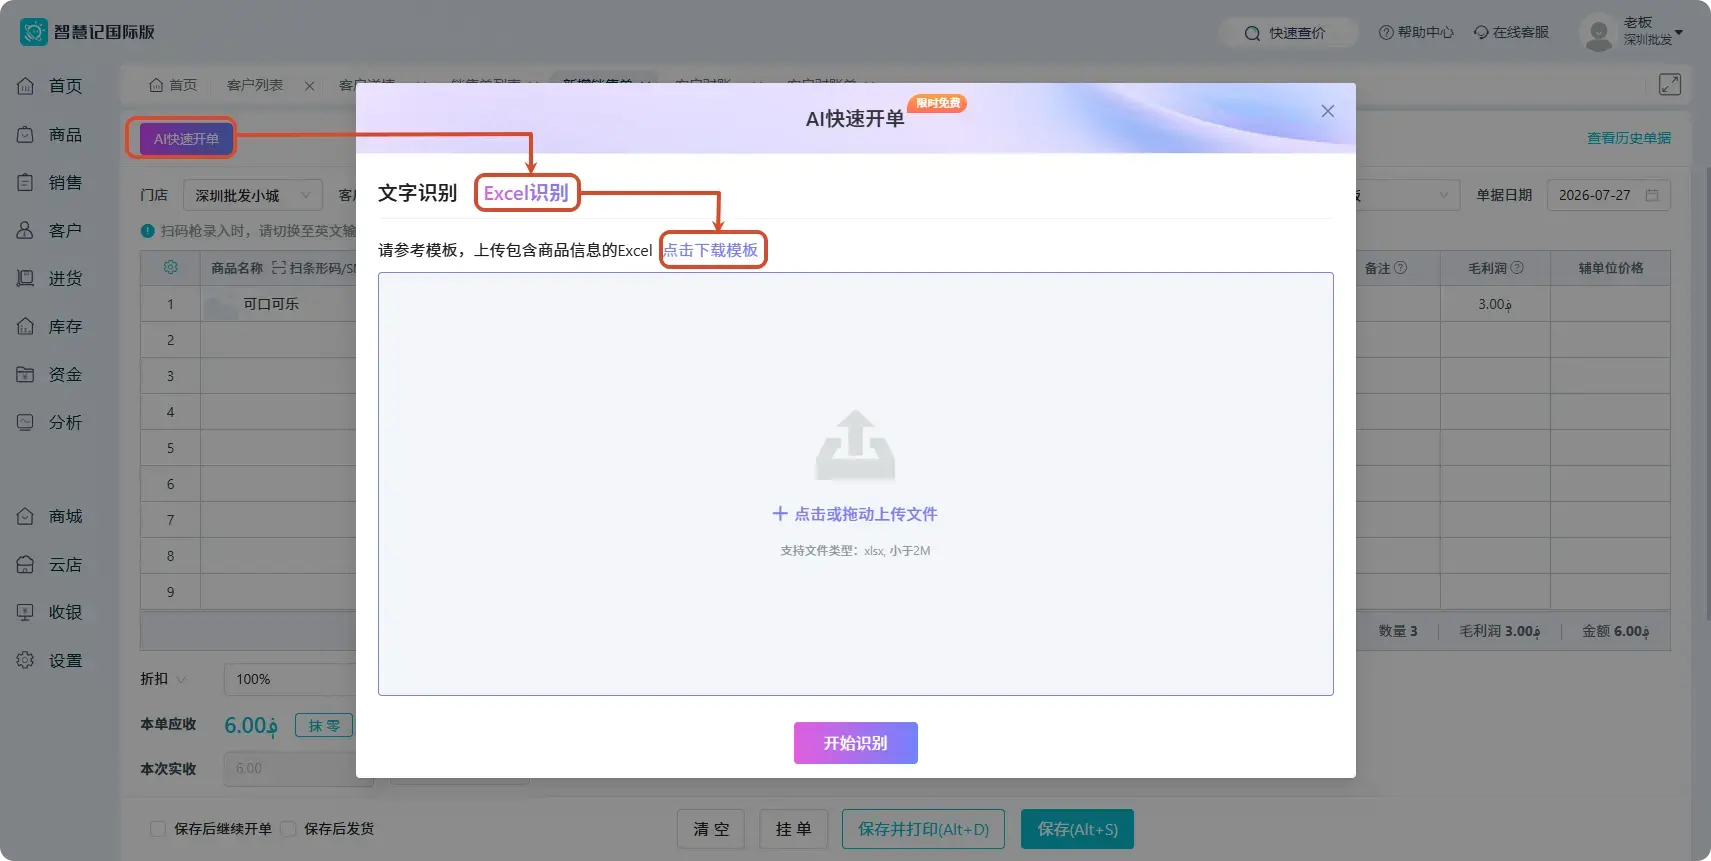Click the 快速查价 search icon
This screenshot has height=861, width=1711.
[1252, 33]
